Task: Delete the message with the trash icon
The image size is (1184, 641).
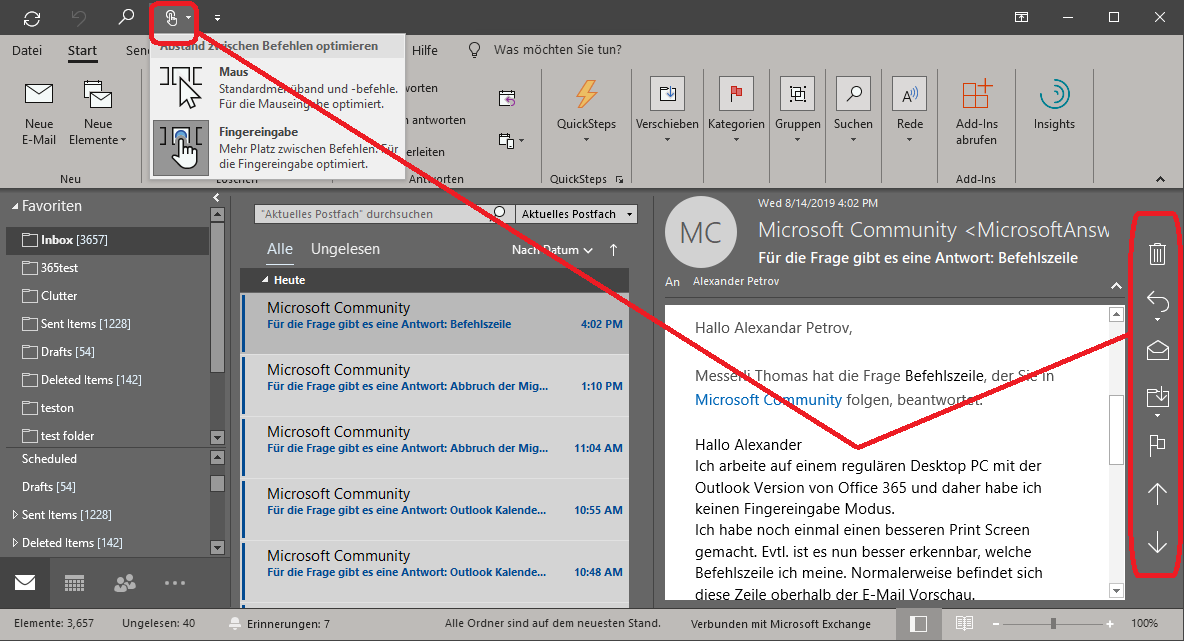Action: click(x=1157, y=254)
